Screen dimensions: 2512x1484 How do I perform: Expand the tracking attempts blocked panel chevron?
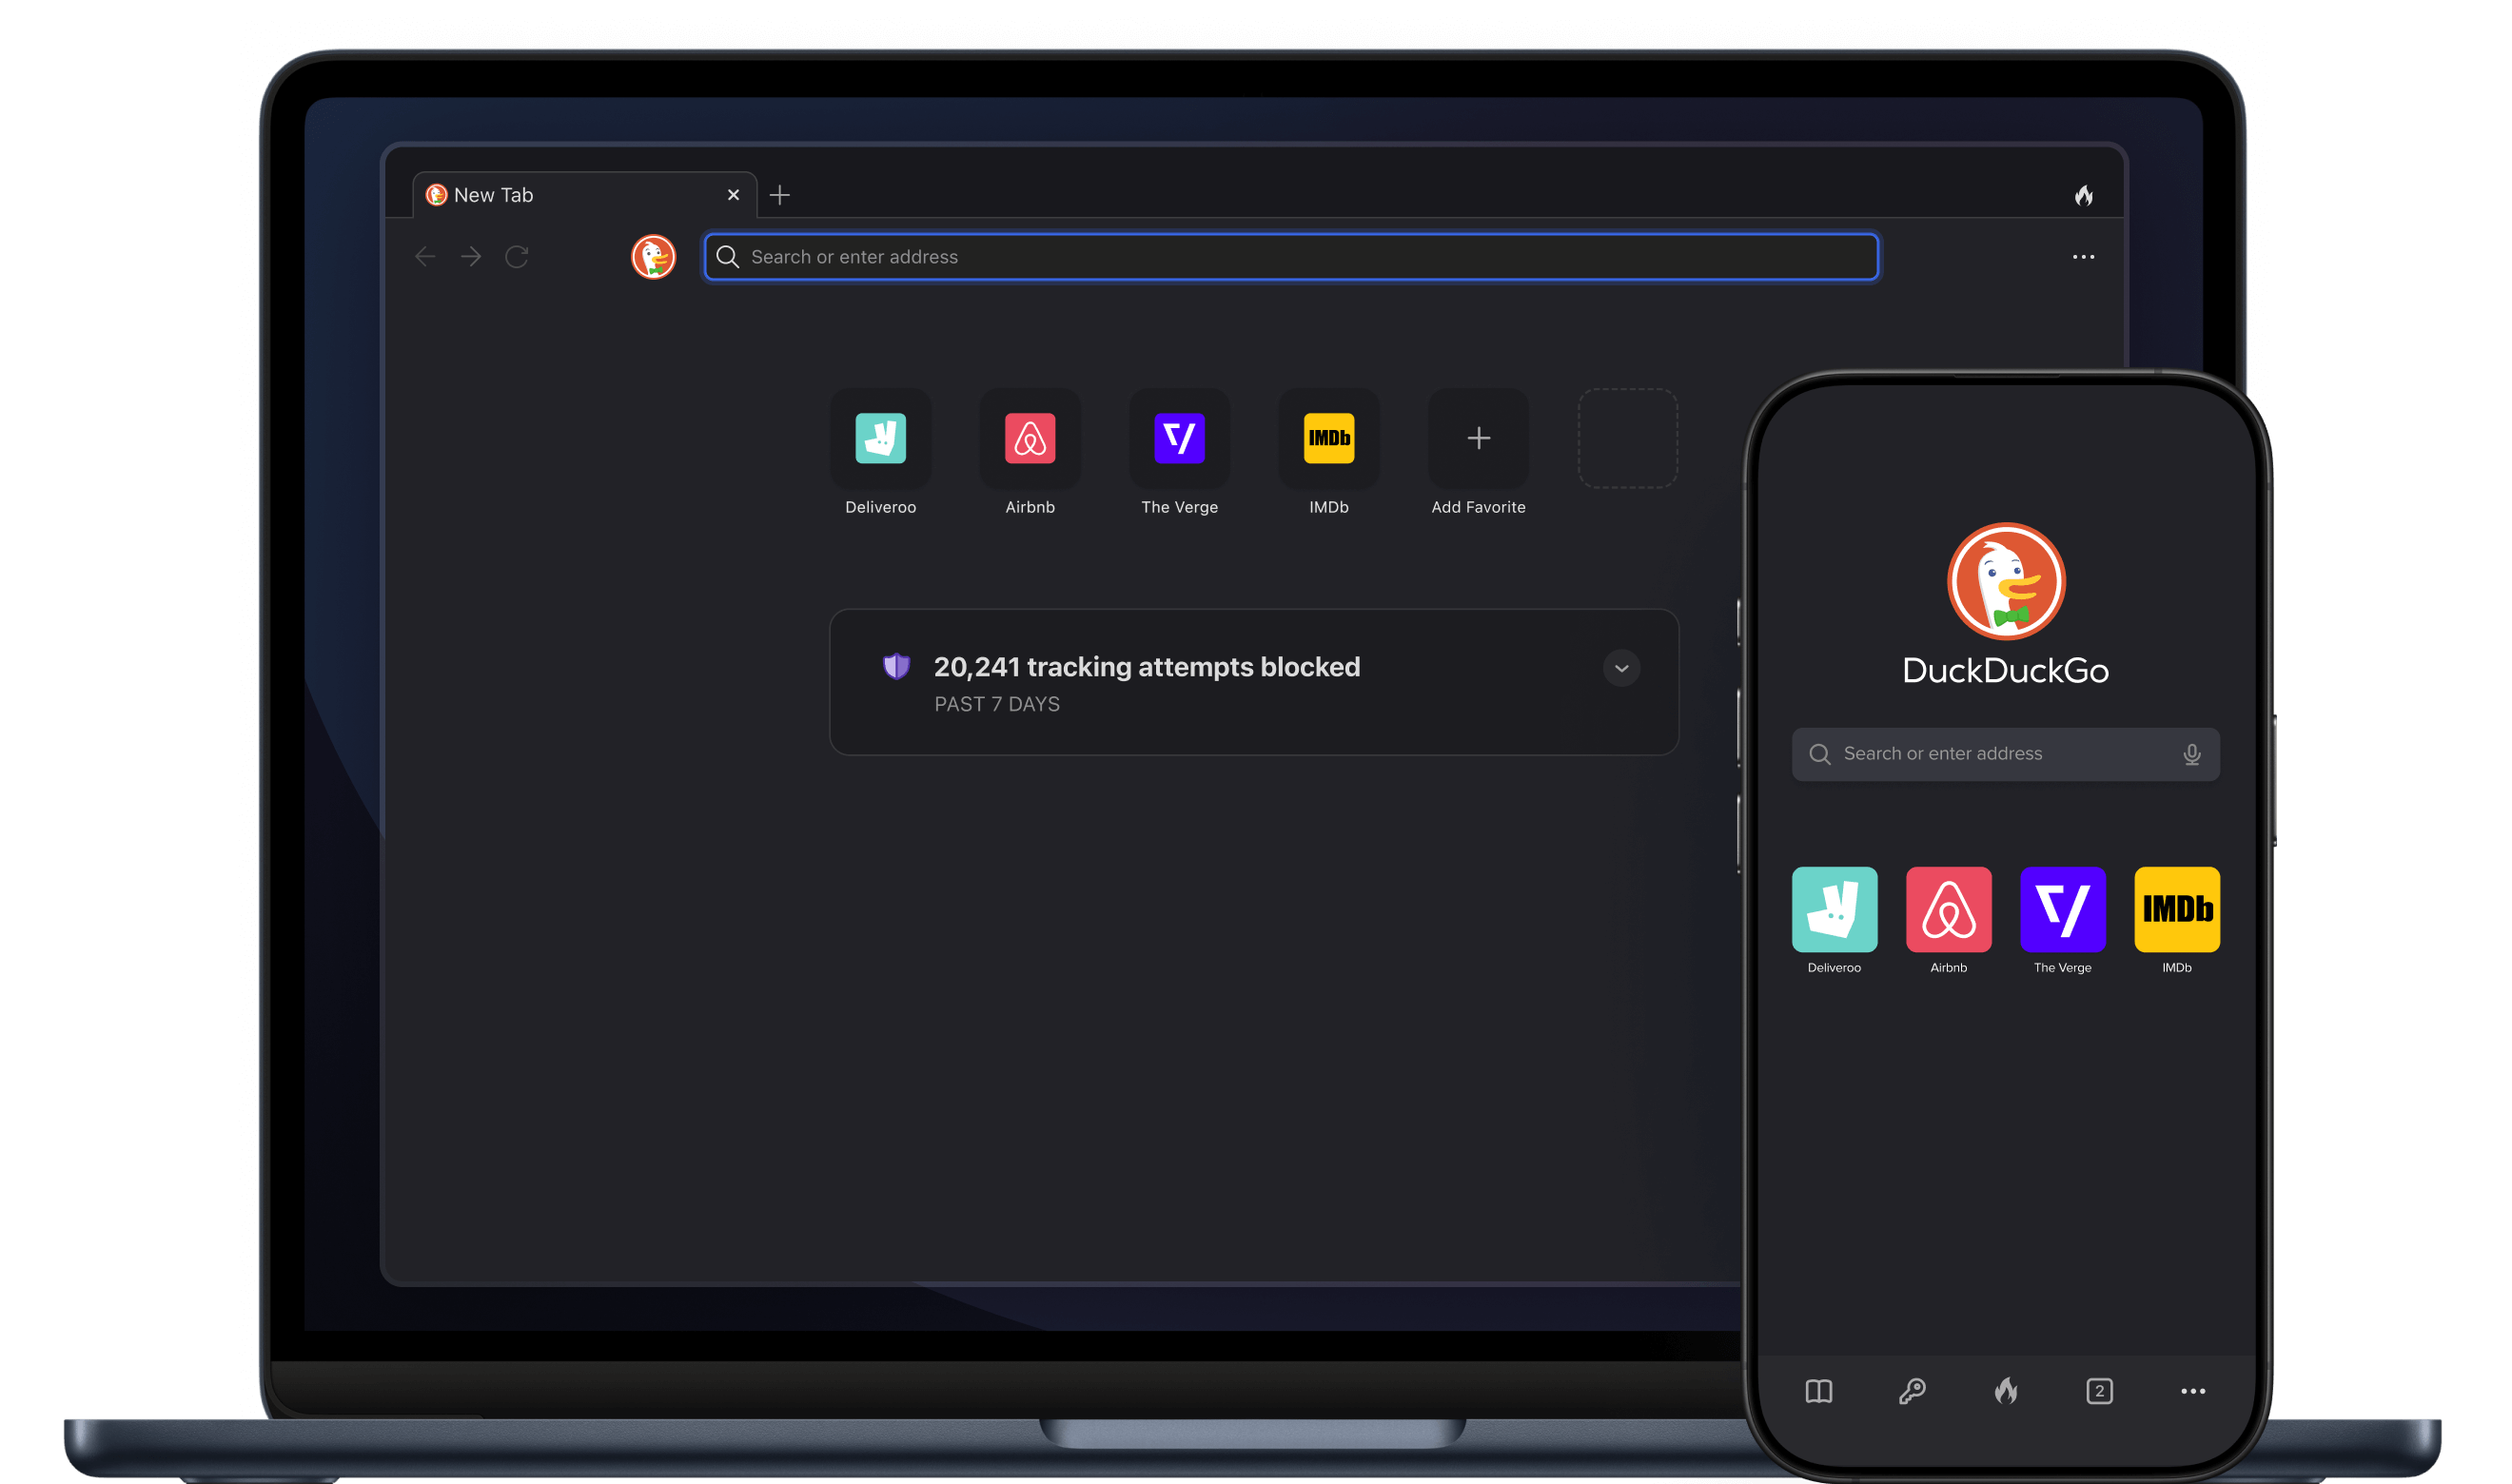click(1621, 668)
